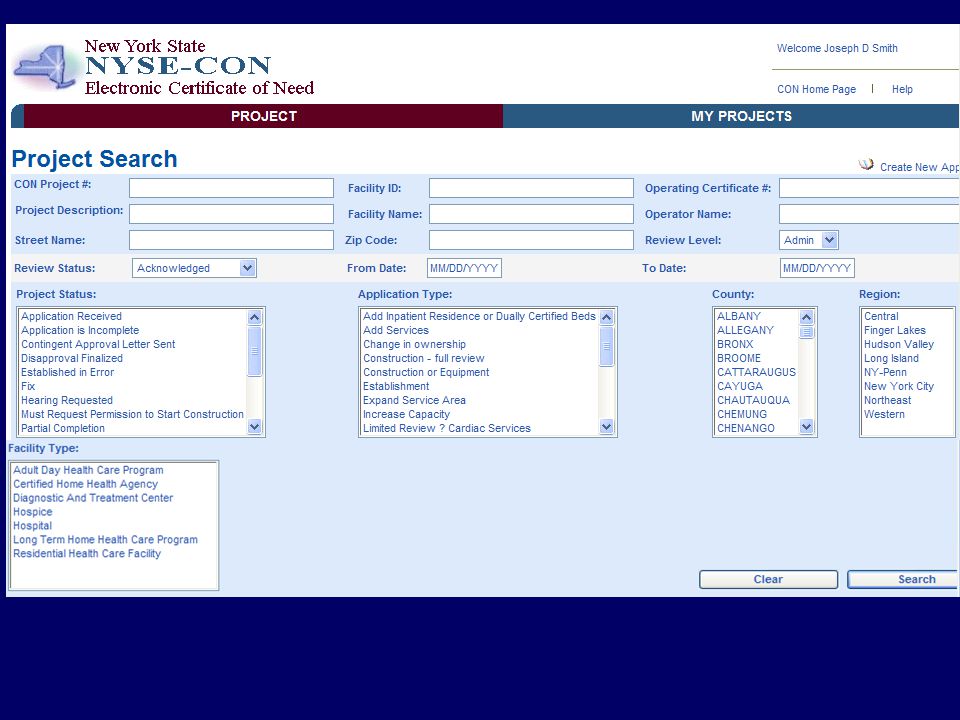Screen dimensions: 960x720
Task: Select Application is Incomplete status
Action: click(x=80, y=331)
